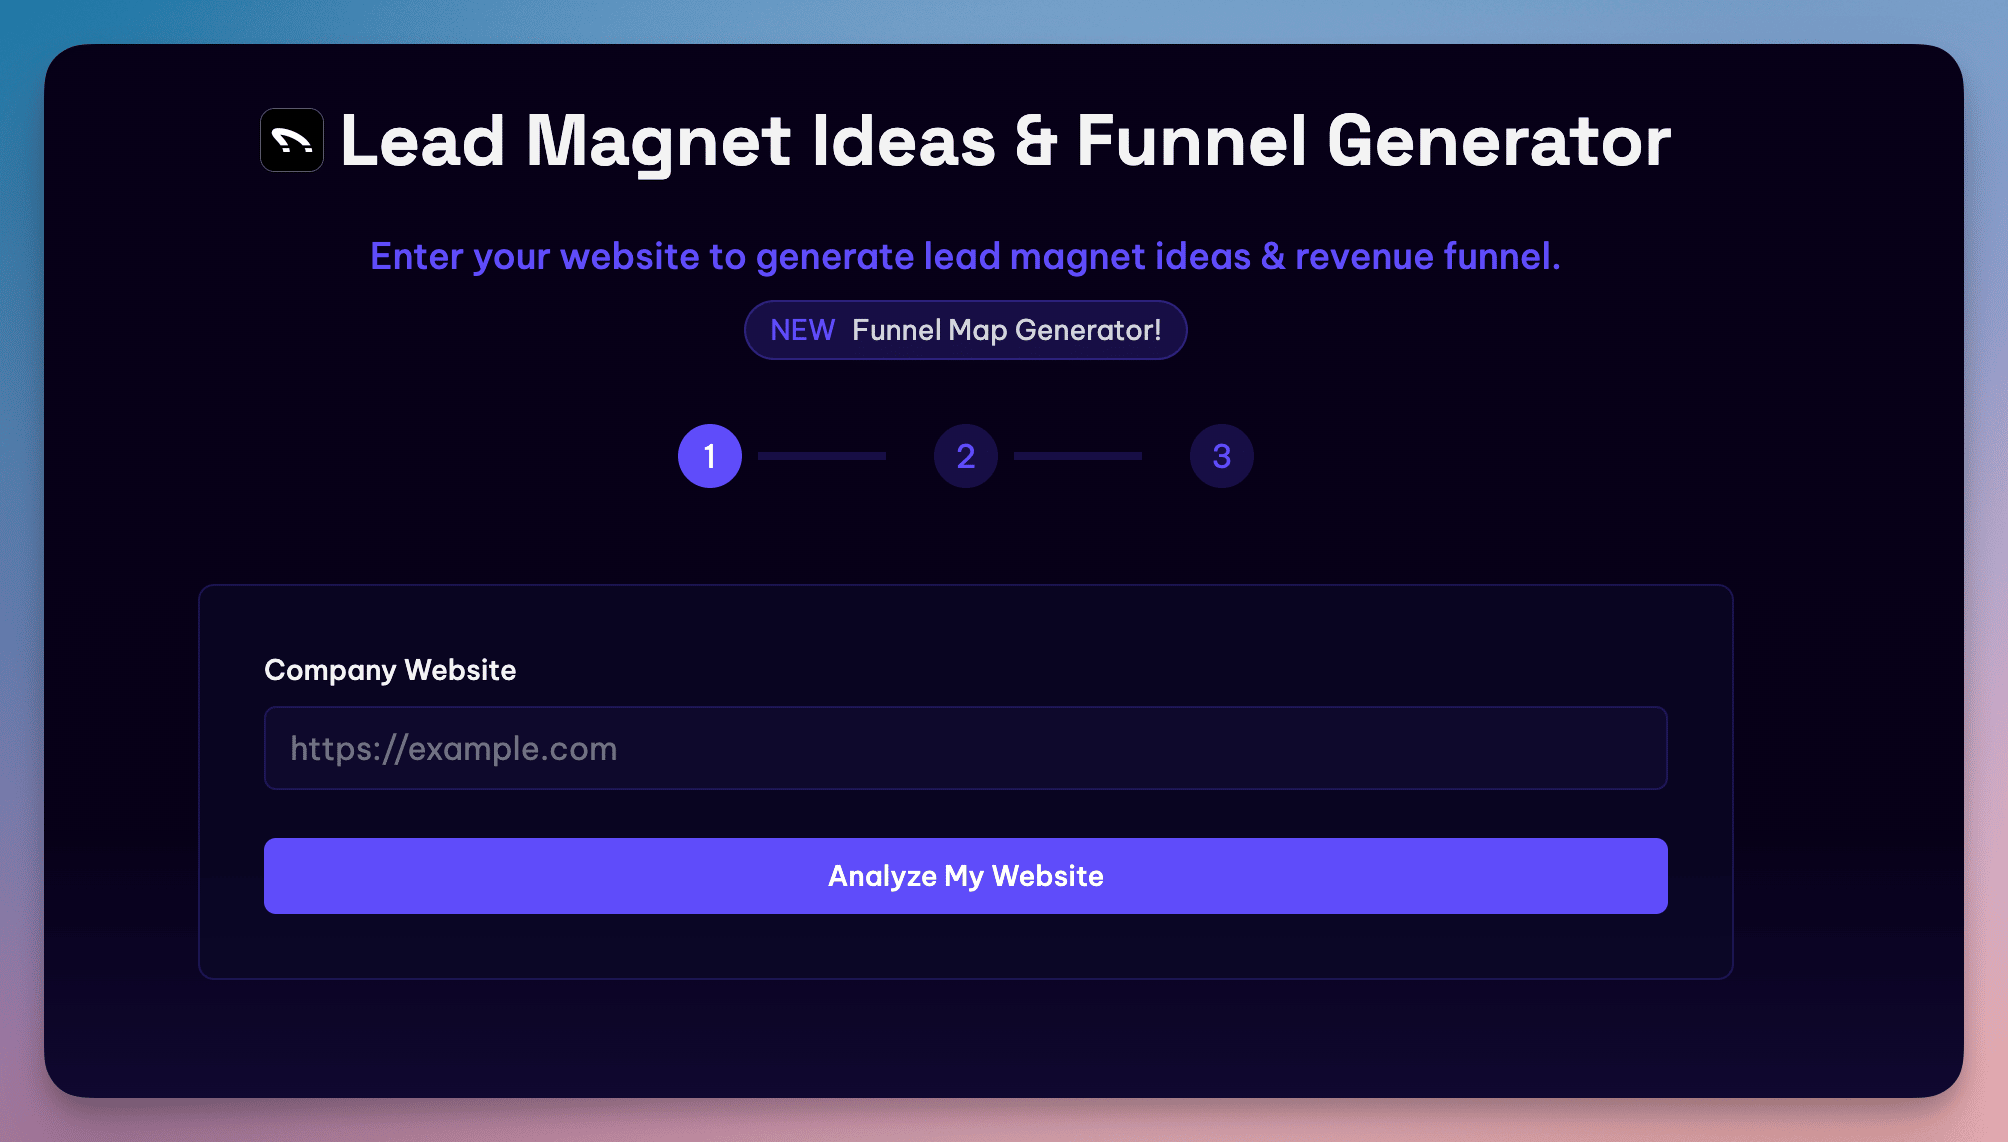This screenshot has height=1142, width=2008.
Task: Jump to step 2 circle
Action: coord(966,456)
